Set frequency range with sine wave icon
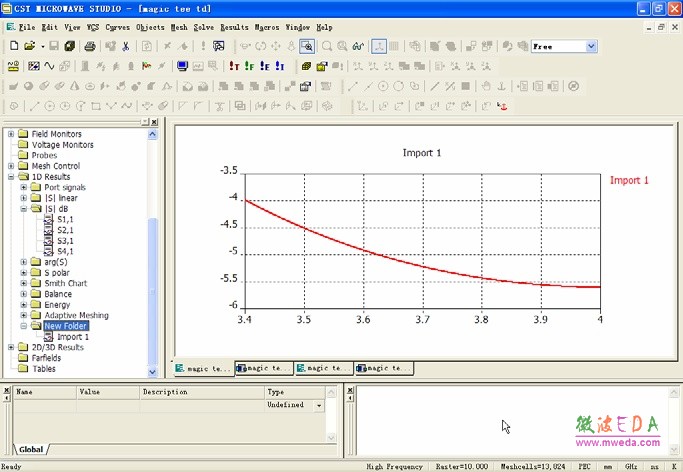 click(49, 66)
